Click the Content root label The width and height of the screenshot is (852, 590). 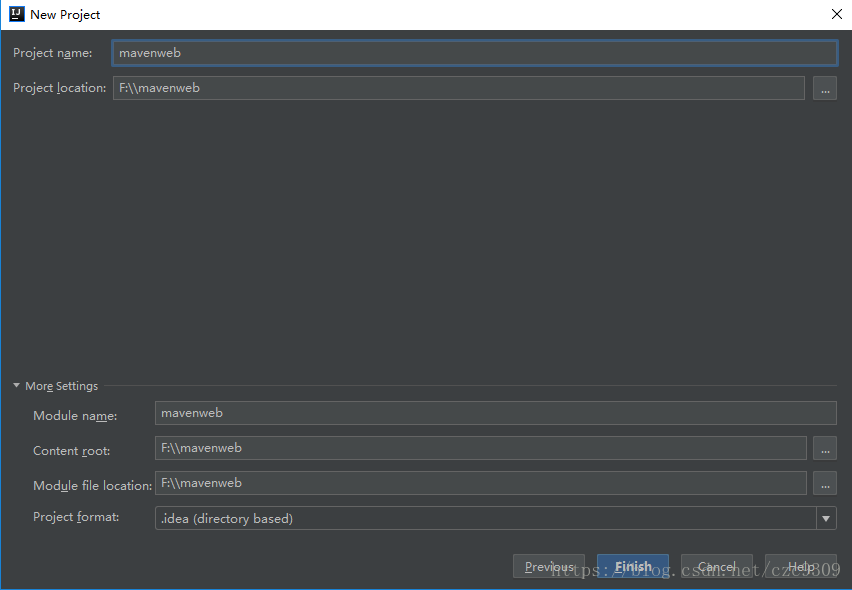72,450
